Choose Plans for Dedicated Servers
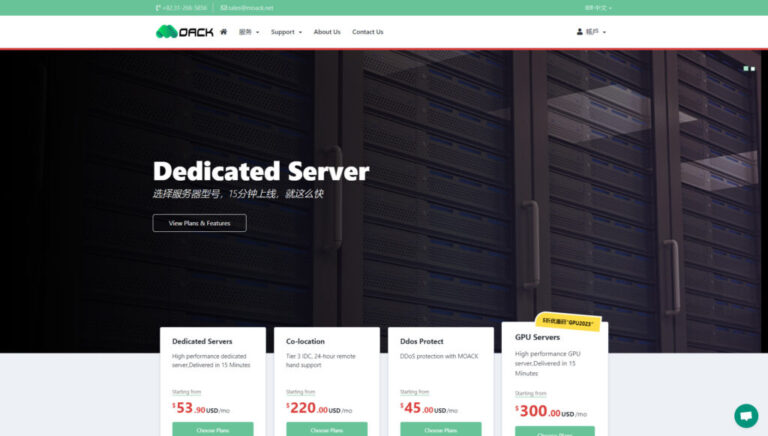 [212, 430]
